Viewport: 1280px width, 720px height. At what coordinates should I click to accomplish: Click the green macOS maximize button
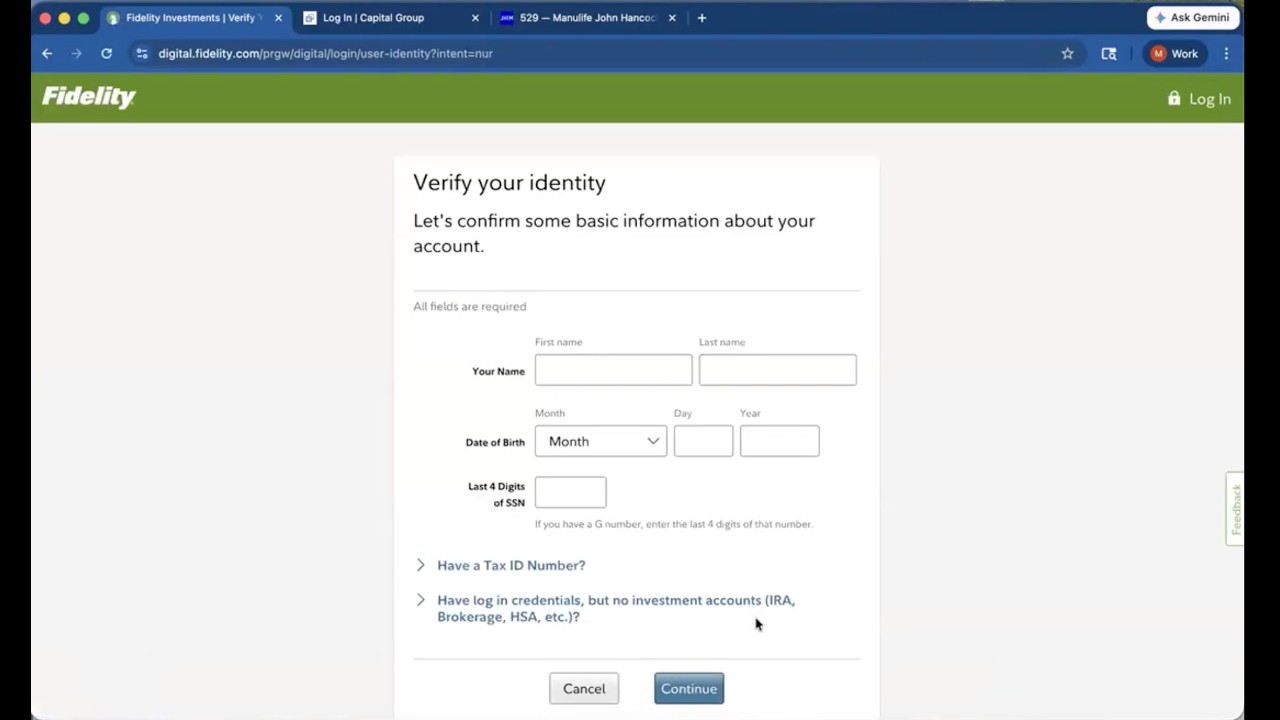tap(83, 18)
